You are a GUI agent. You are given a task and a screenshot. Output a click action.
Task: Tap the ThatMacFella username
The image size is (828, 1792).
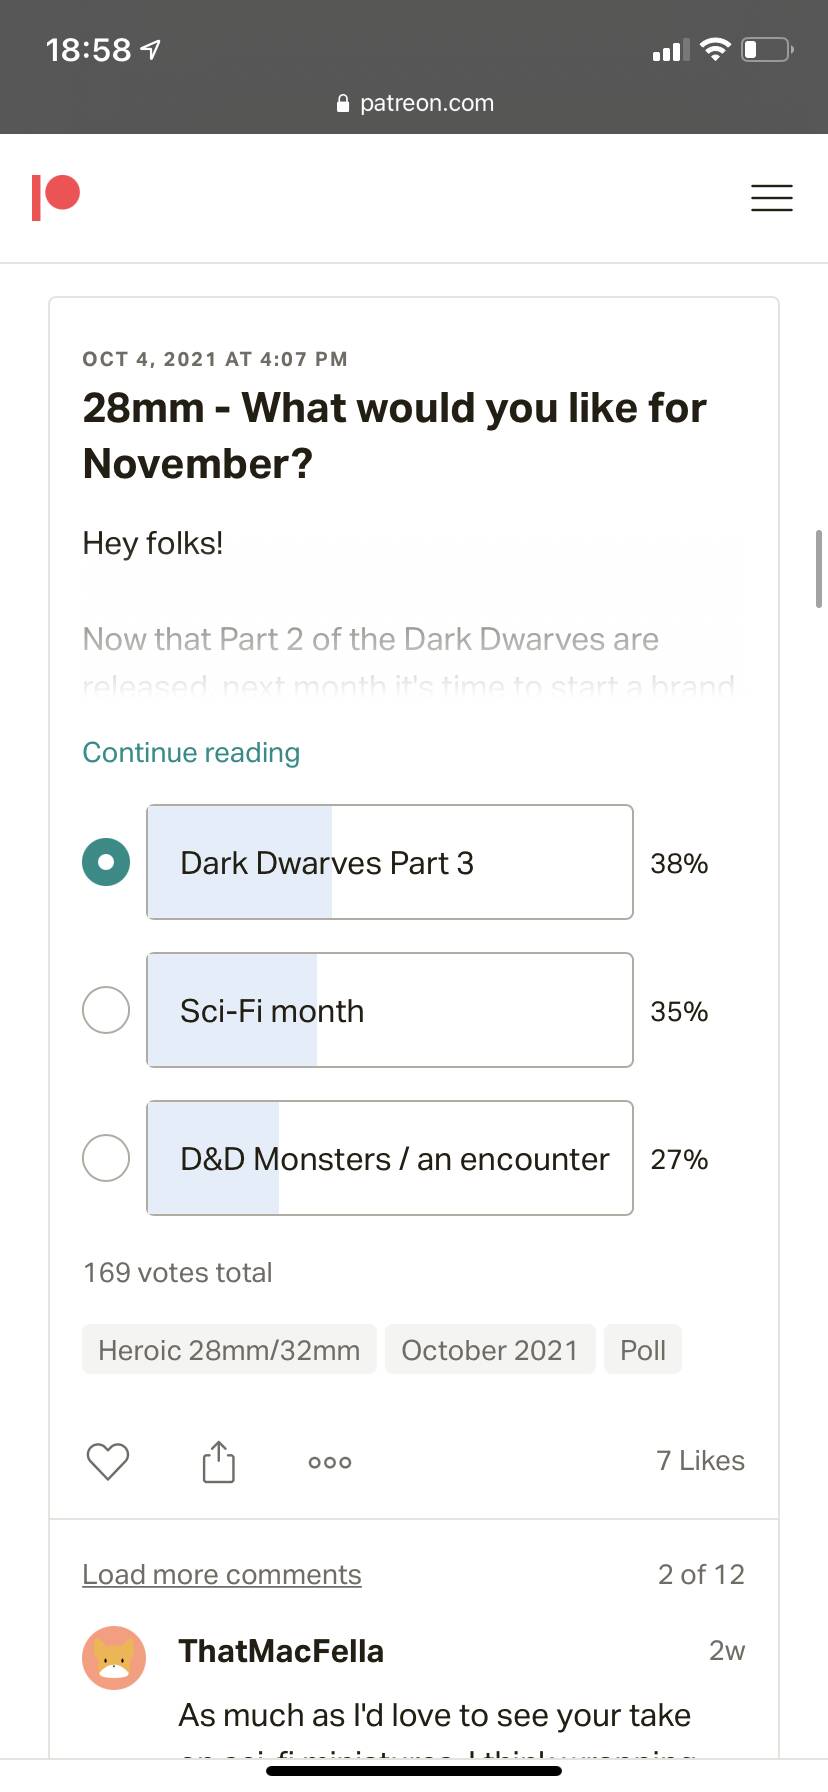(x=281, y=1651)
